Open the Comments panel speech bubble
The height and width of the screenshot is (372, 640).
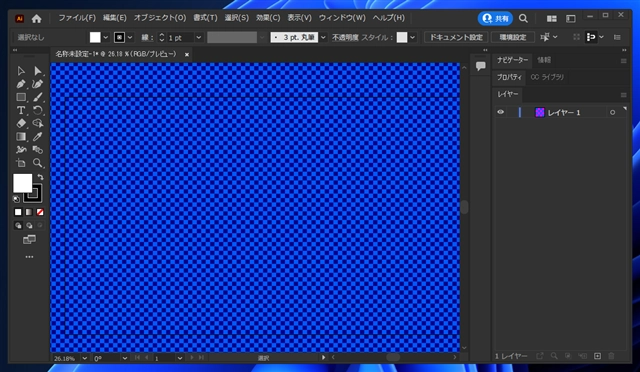click(x=480, y=66)
